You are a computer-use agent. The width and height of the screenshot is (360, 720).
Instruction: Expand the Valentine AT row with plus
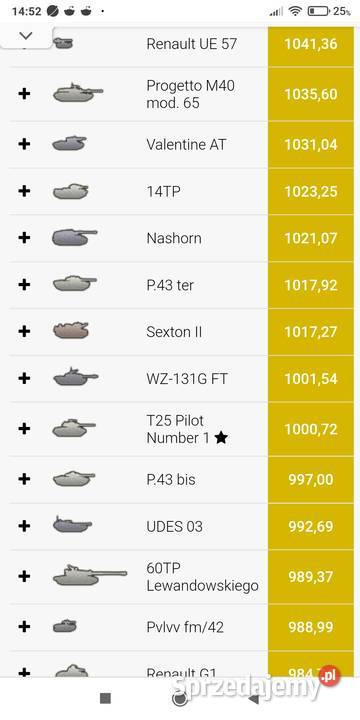pyautogui.click(x=24, y=144)
